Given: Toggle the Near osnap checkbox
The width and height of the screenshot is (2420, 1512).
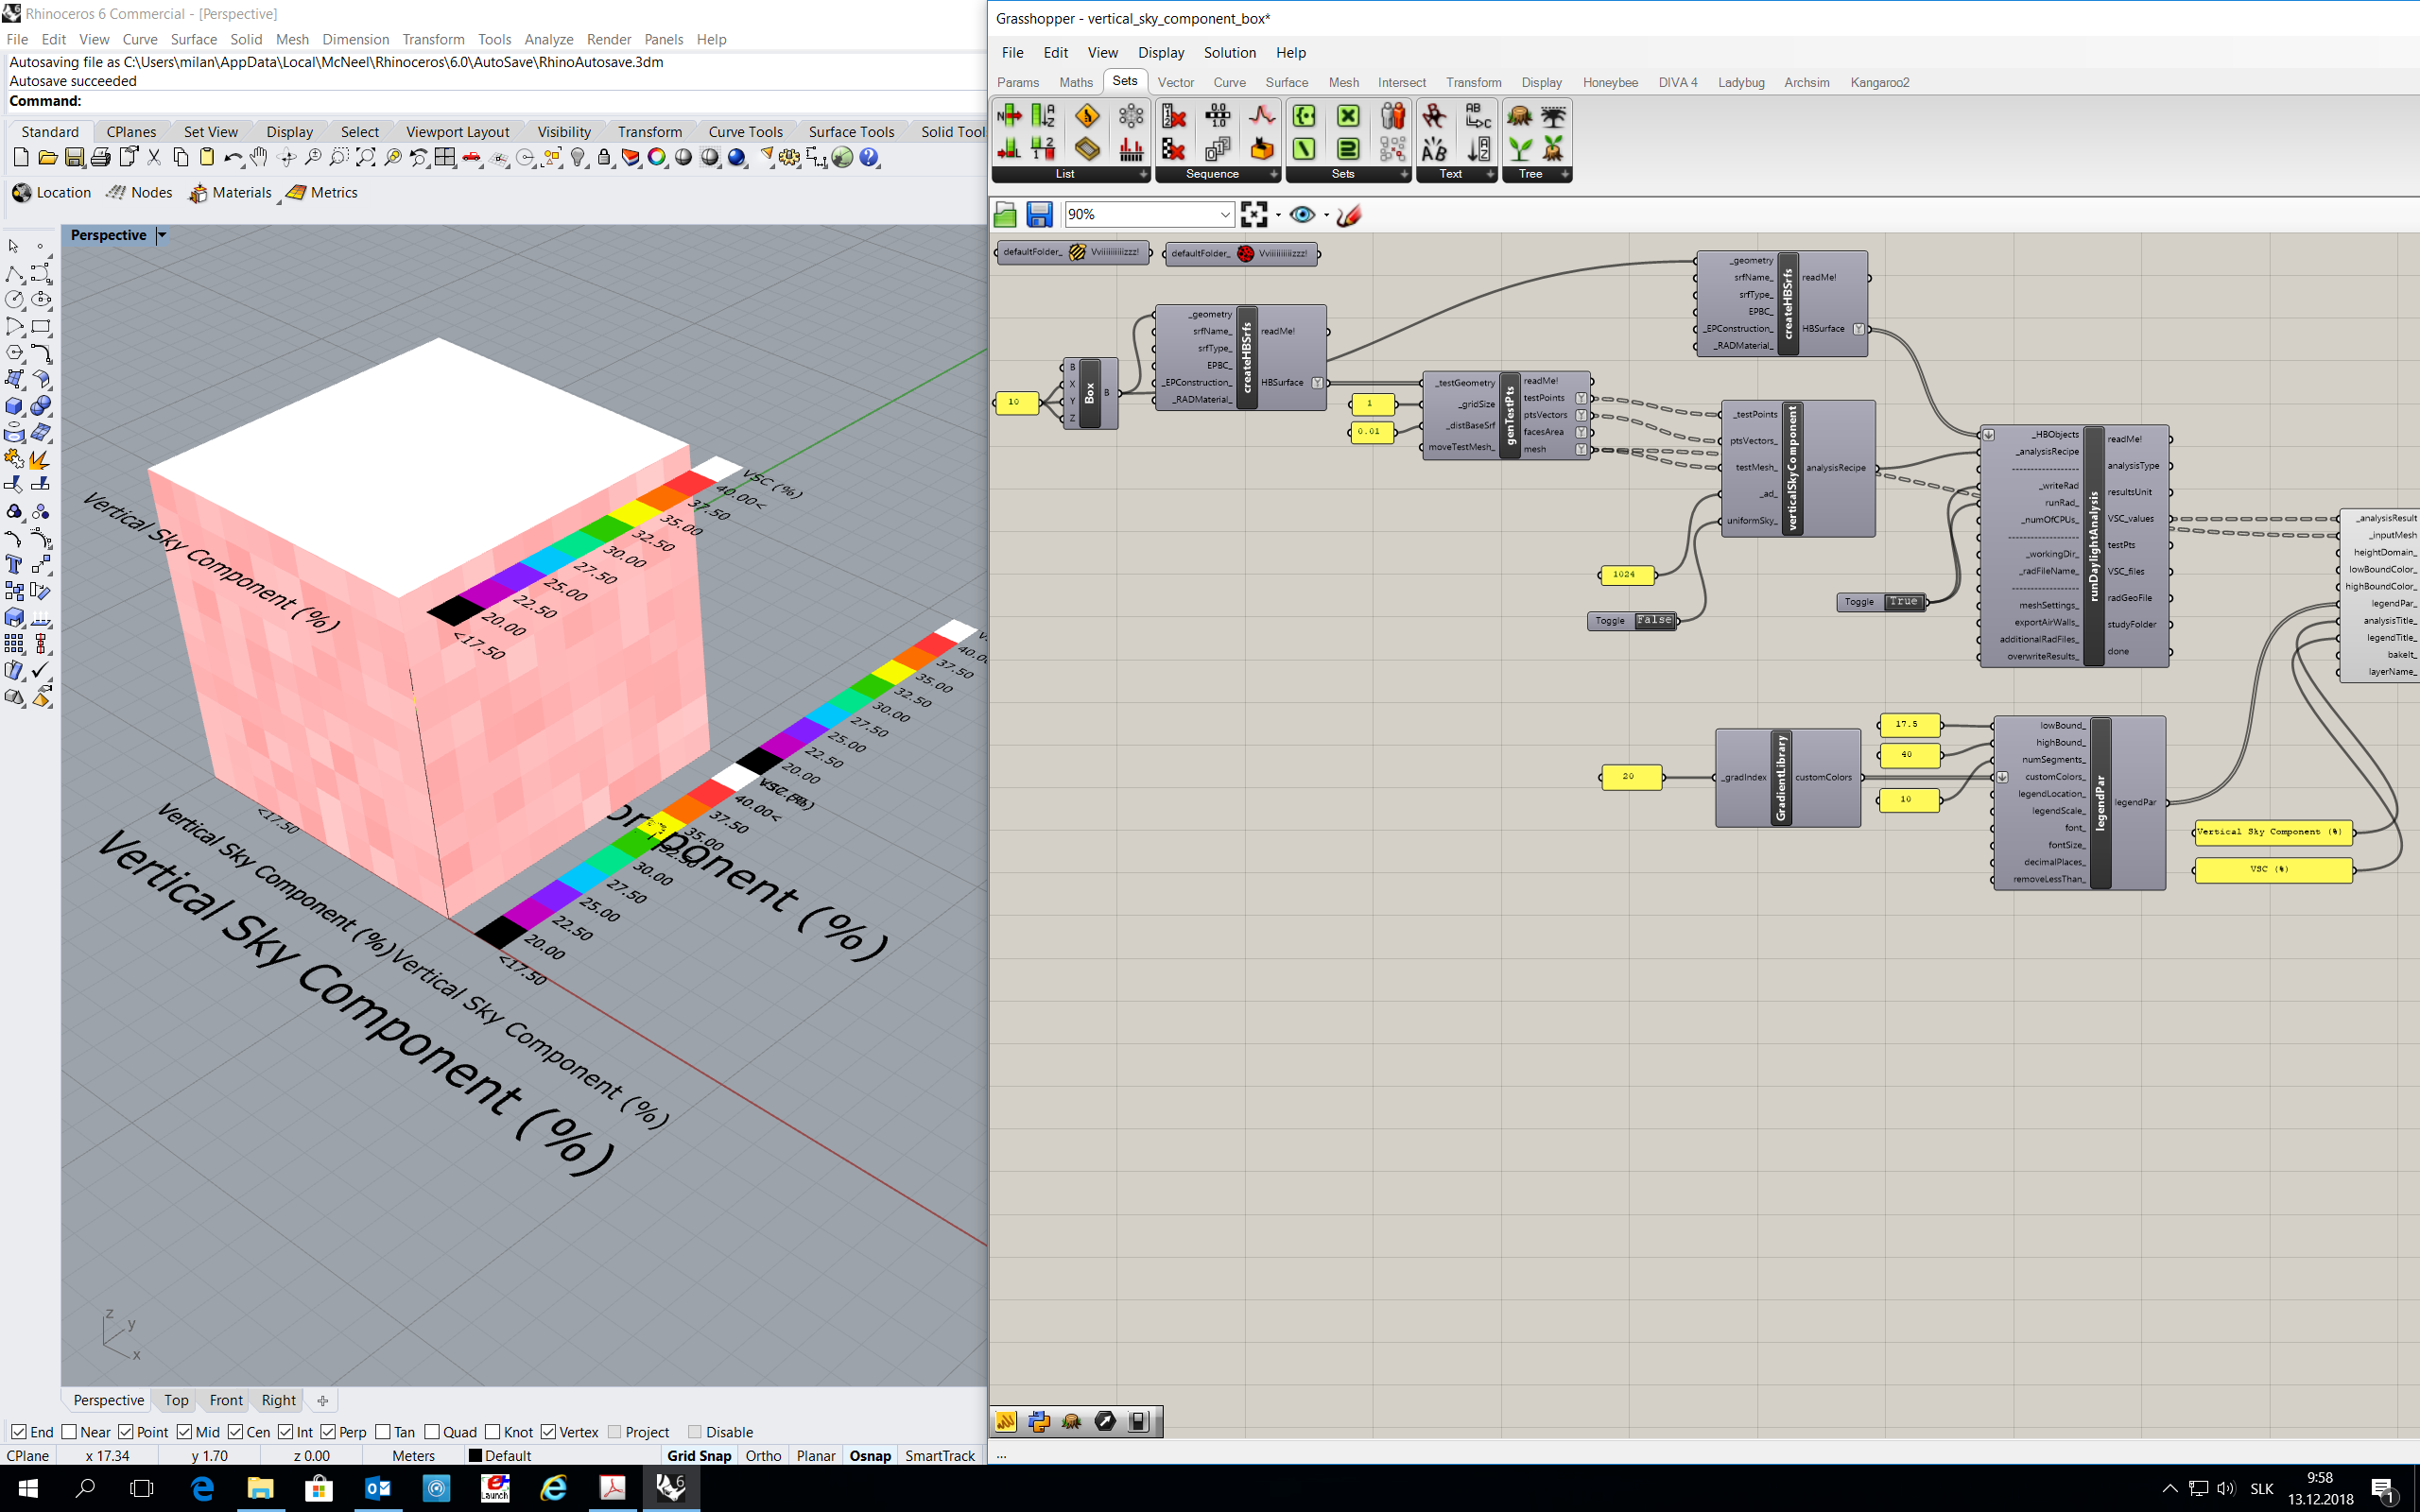Looking at the screenshot, I should [x=69, y=1432].
